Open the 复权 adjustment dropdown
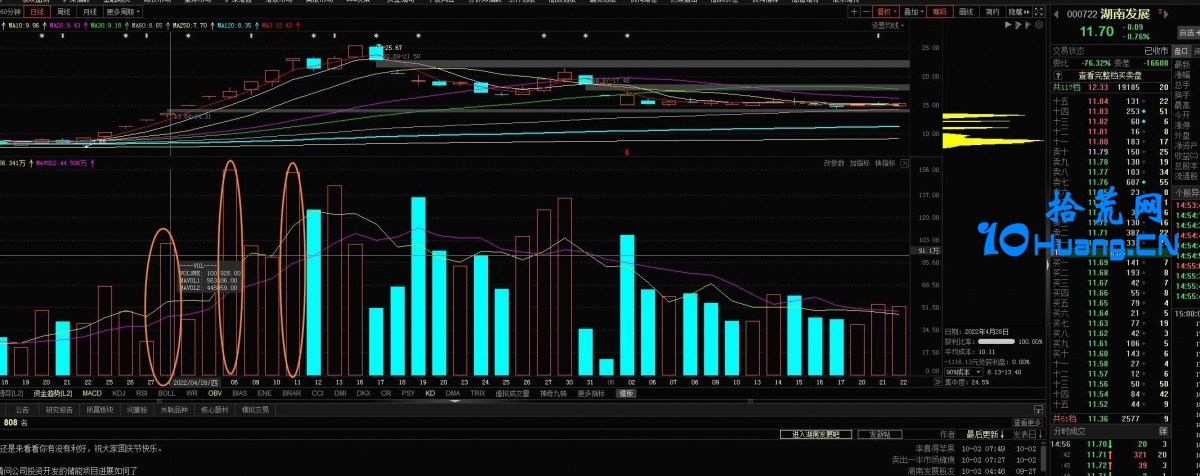 pyautogui.click(x=886, y=12)
